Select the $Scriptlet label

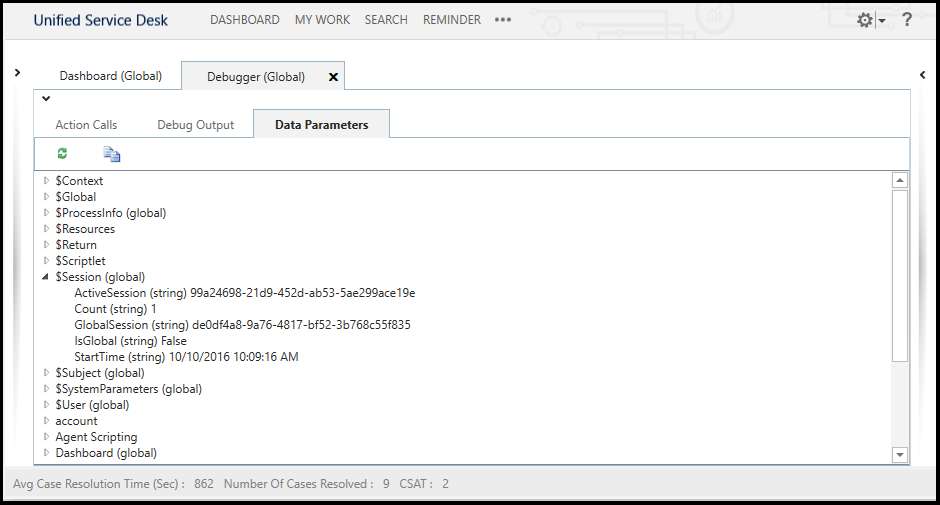[x=80, y=260]
